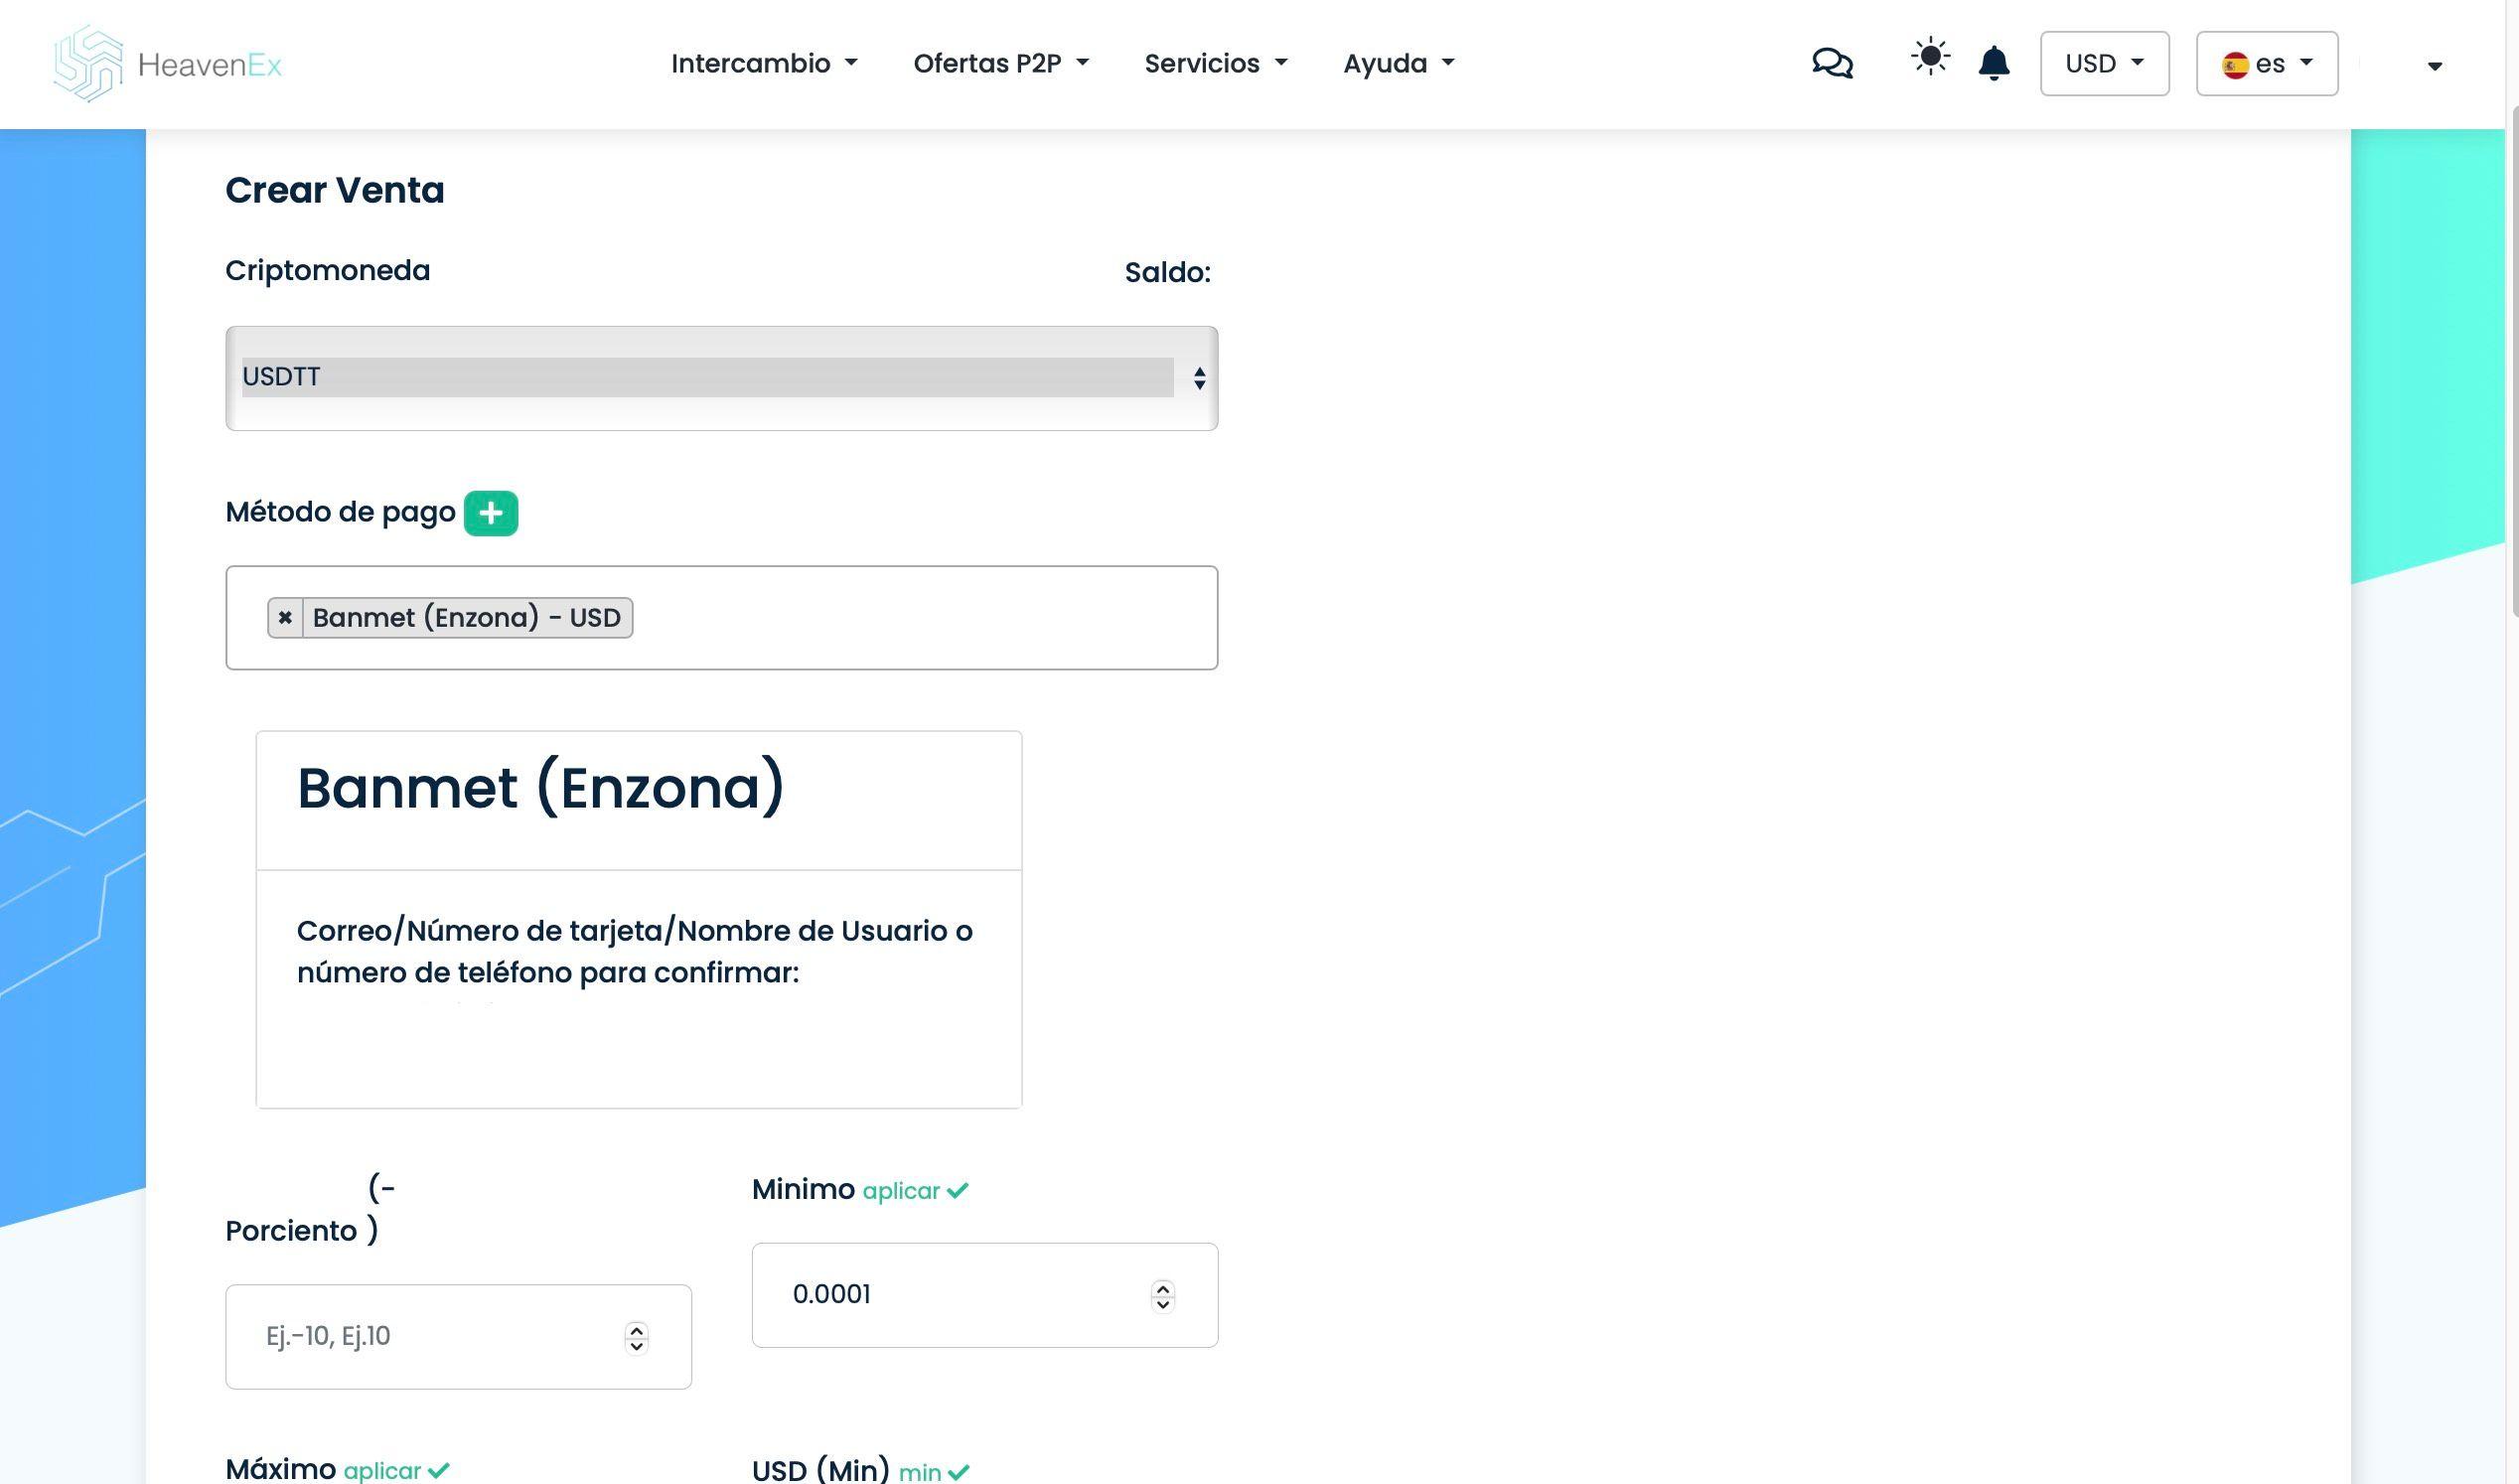The width and height of the screenshot is (2519, 1484).
Task: Open the Servicios menu
Action: point(1216,64)
